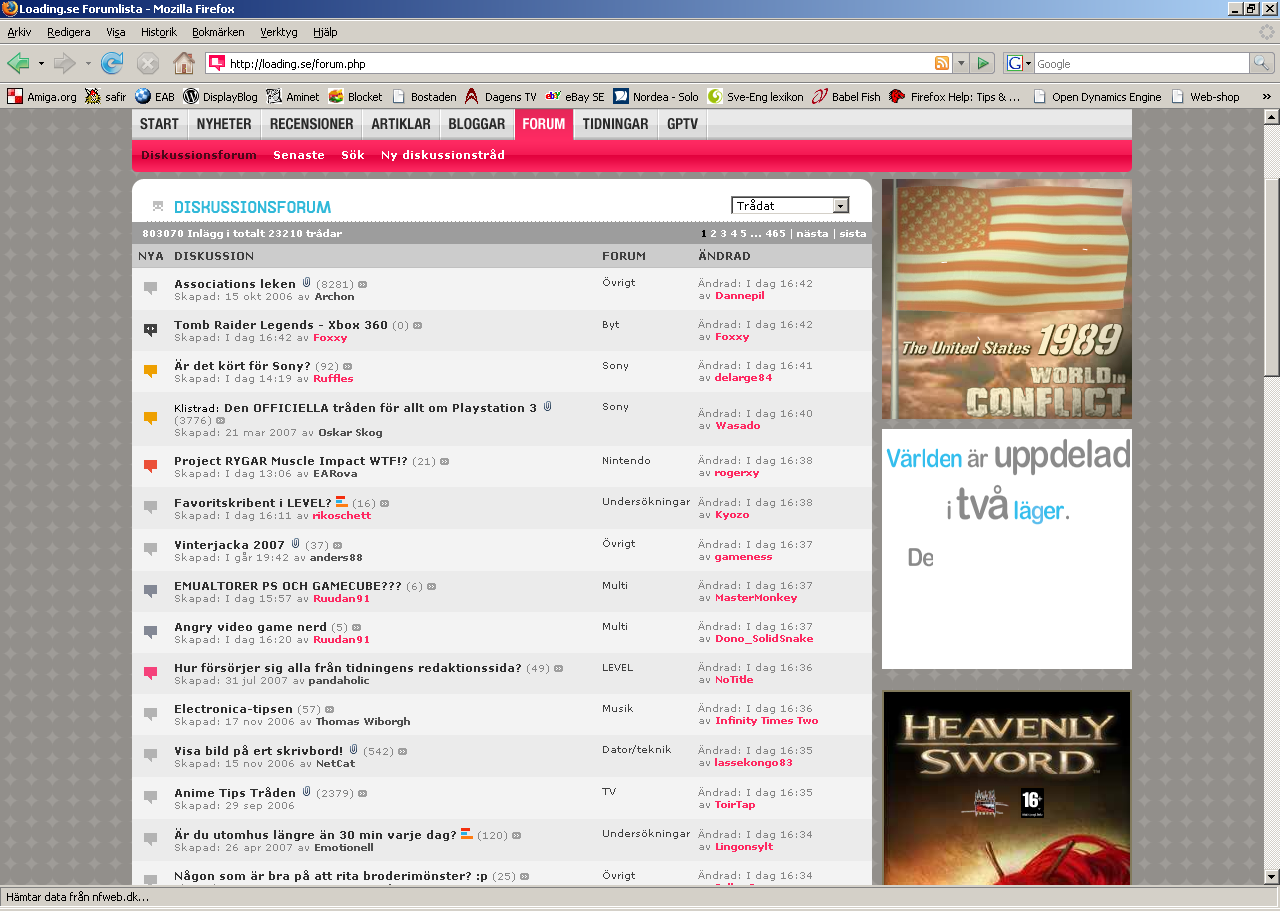Open the Electronica-tipsen thread

point(233,709)
